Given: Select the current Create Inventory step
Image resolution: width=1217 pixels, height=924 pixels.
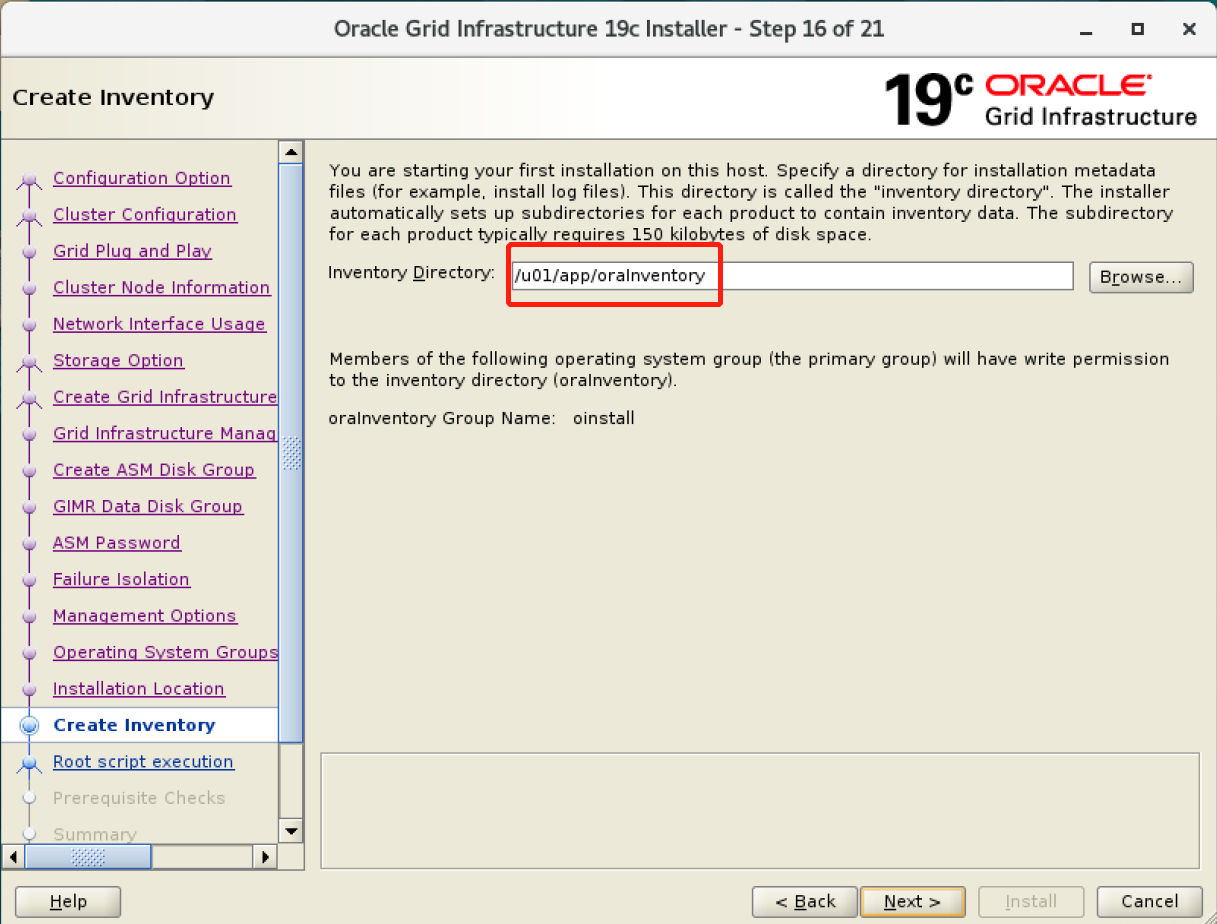Looking at the screenshot, I should point(134,726).
